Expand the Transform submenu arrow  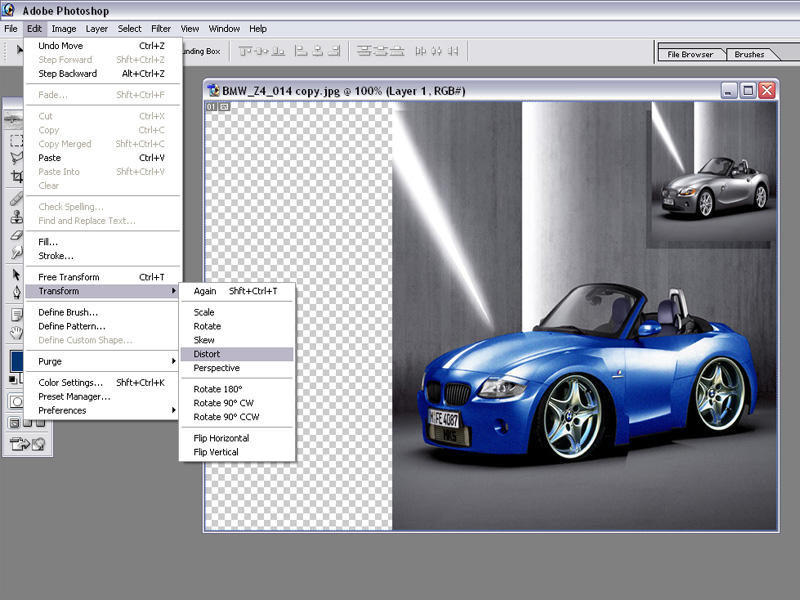click(x=173, y=291)
